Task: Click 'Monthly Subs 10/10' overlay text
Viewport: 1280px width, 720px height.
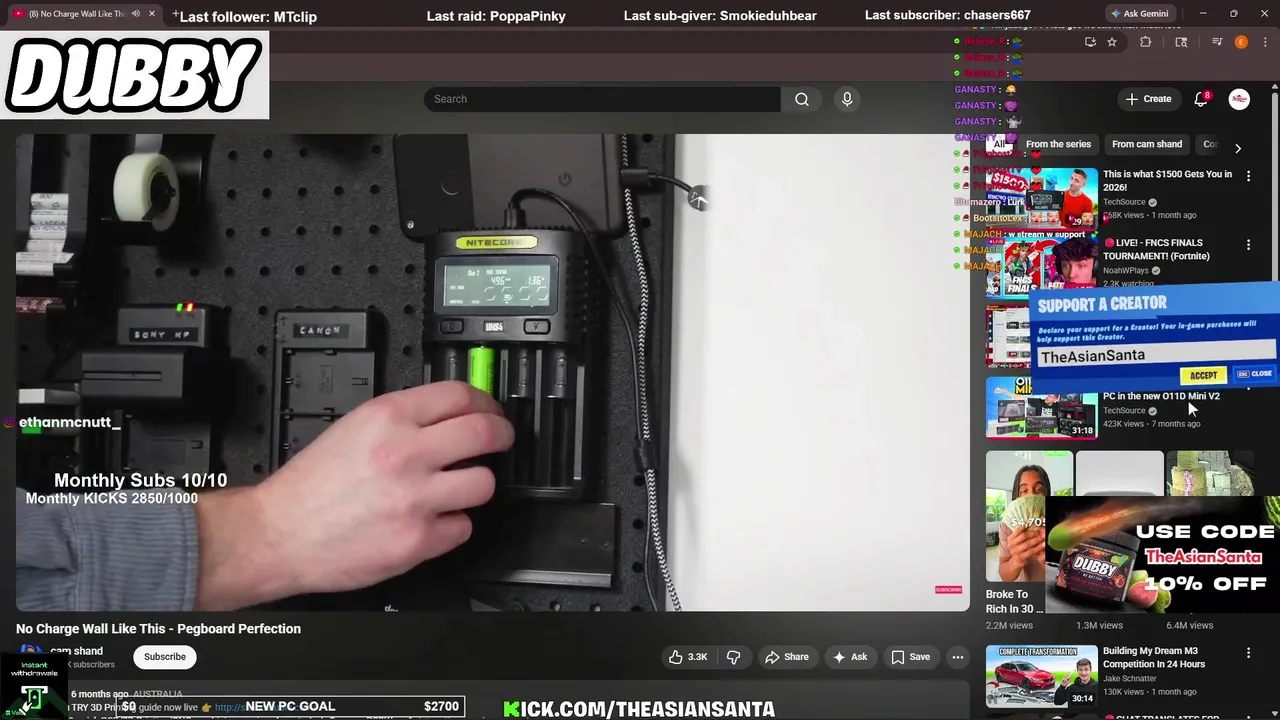Action: pyautogui.click(x=140, y=480)
